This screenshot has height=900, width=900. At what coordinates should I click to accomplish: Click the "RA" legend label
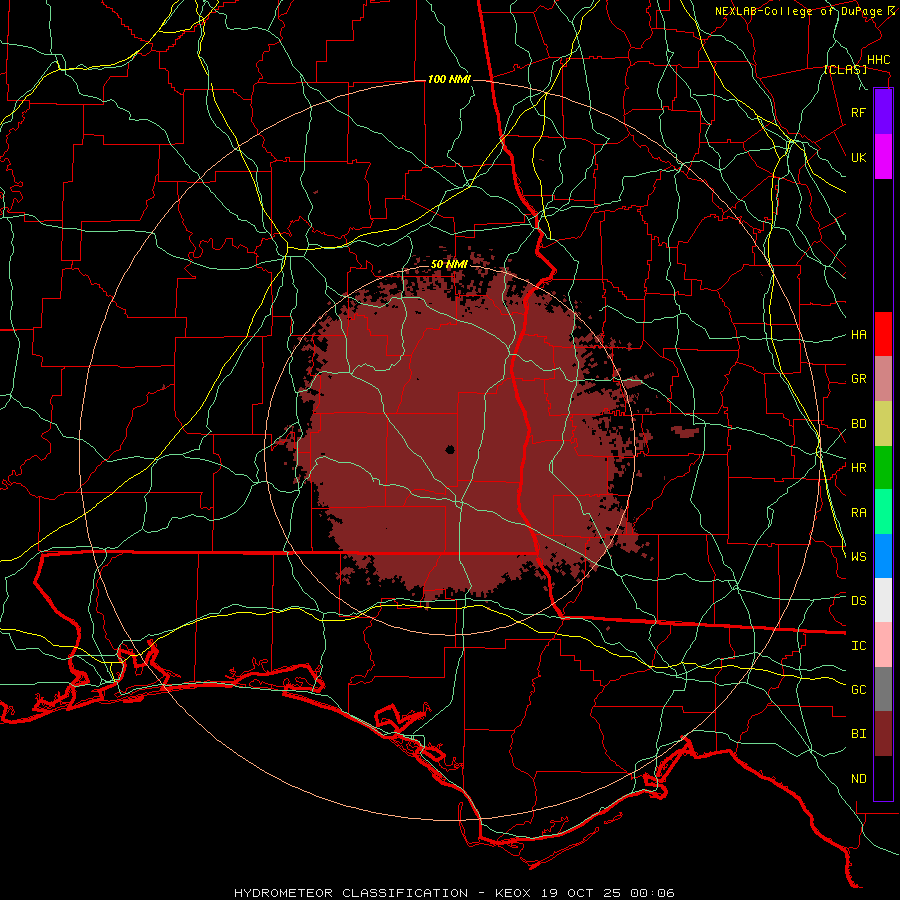[x=859, y=513]
